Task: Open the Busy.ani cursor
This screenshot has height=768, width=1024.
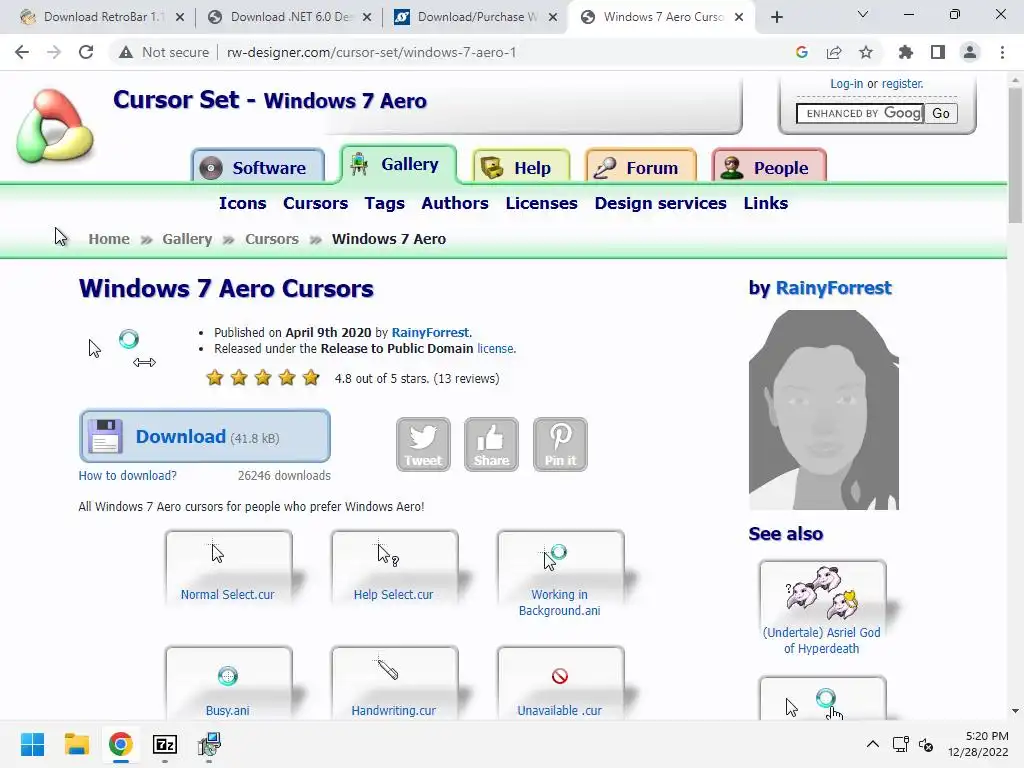Action: (x=228, y=683)
